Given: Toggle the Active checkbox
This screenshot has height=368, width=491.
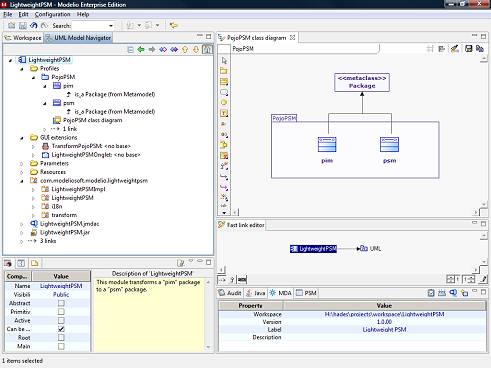Looking at the screenshot, I should click(61, 320).
